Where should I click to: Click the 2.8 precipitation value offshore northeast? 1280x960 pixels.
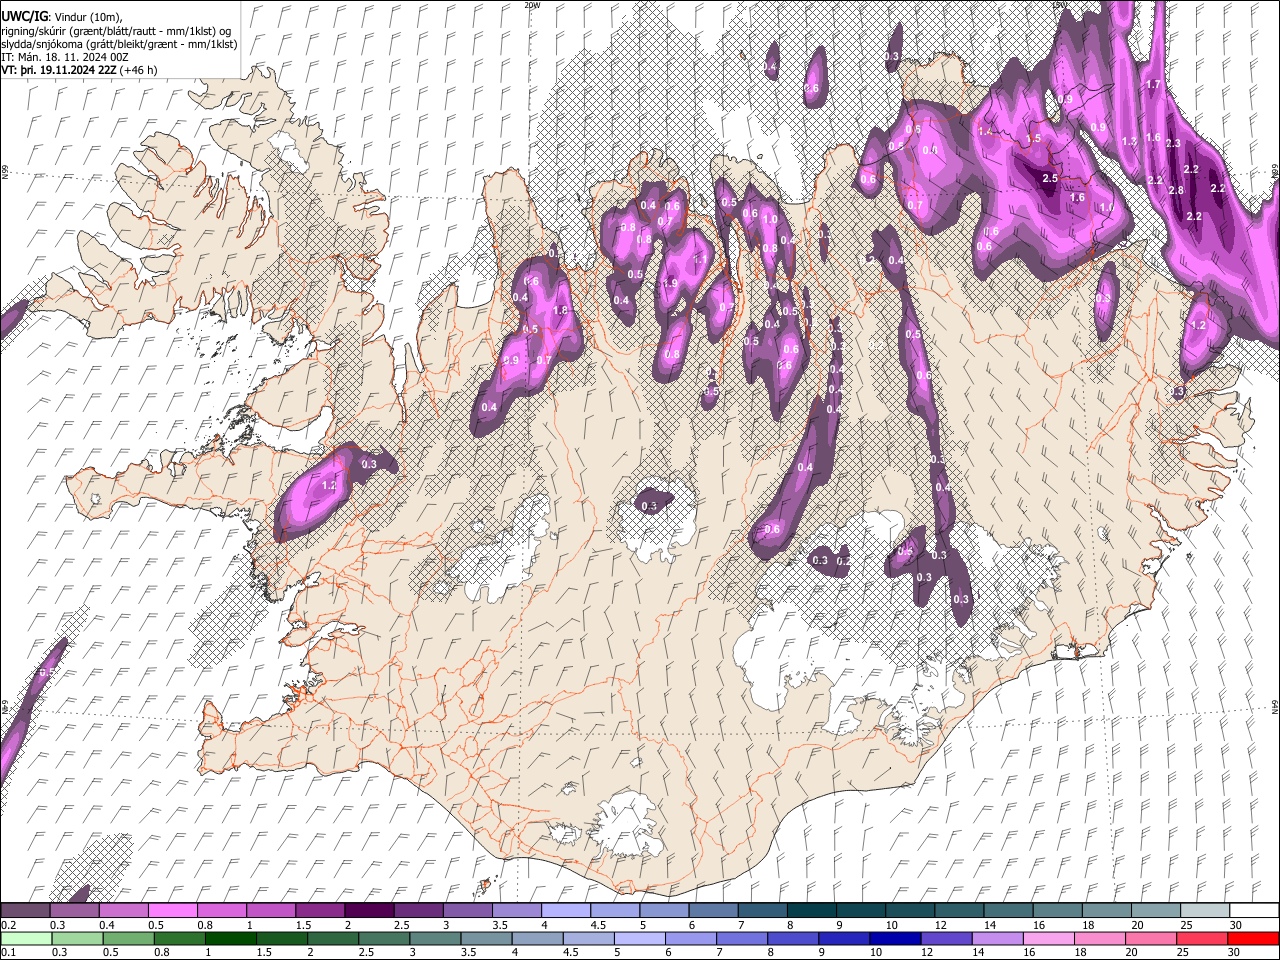(x=1176, y=191)
